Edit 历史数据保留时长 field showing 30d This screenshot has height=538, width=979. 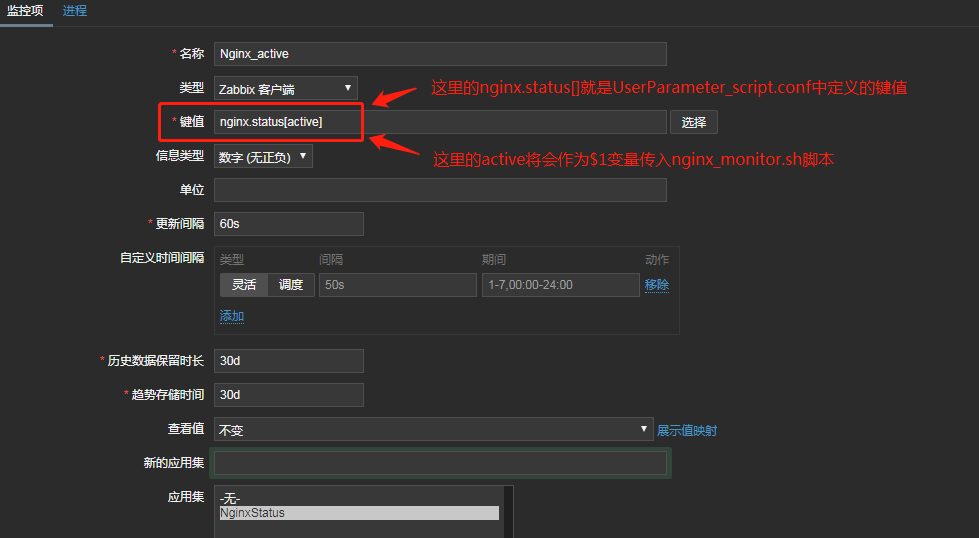click(x=288, y=361)
